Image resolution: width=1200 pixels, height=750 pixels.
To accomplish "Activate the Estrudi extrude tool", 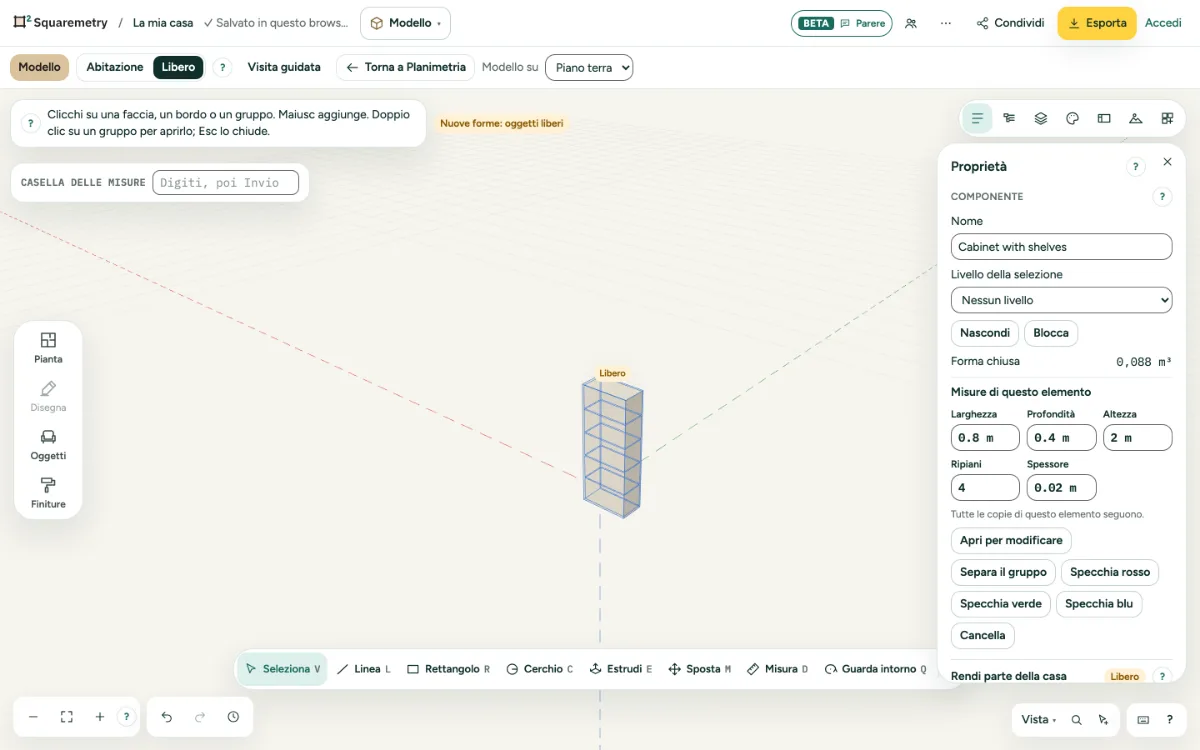I will click(x=621, y=669).
